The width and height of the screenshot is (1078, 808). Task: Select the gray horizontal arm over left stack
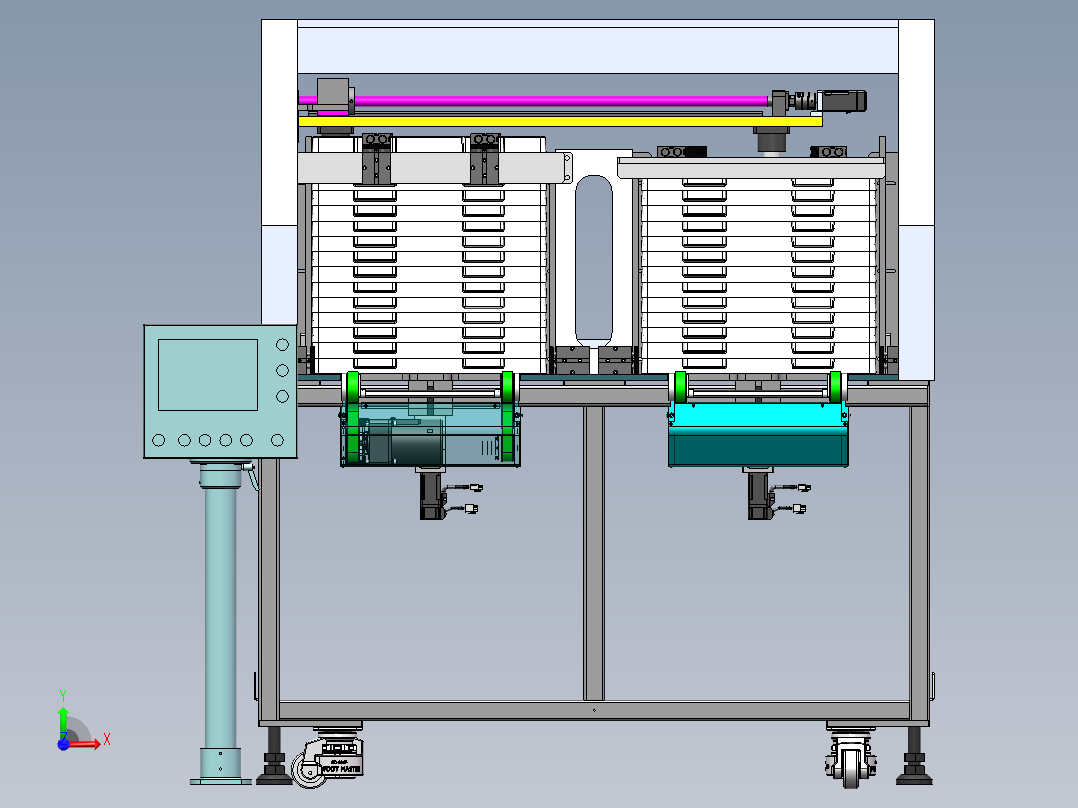(x=434, y=168)
